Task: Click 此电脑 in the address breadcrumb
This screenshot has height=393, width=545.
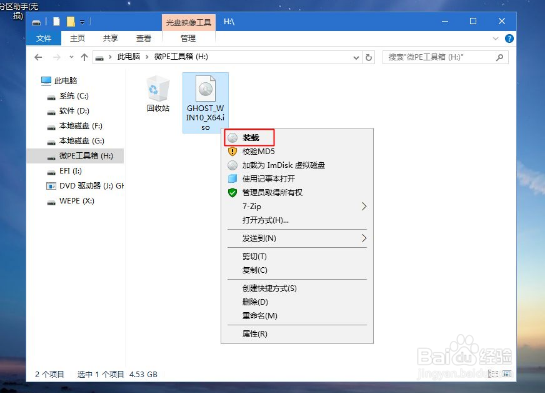Action: 128,57
